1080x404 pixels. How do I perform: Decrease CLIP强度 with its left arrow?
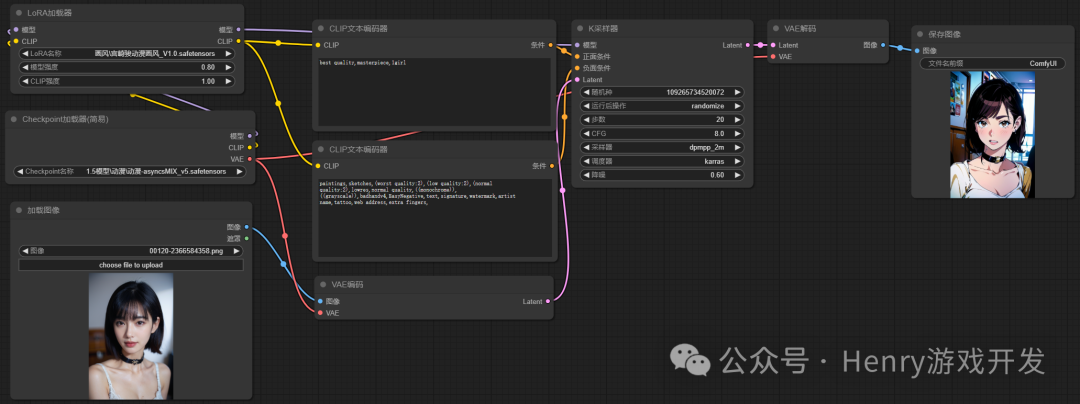coord(25,81)
